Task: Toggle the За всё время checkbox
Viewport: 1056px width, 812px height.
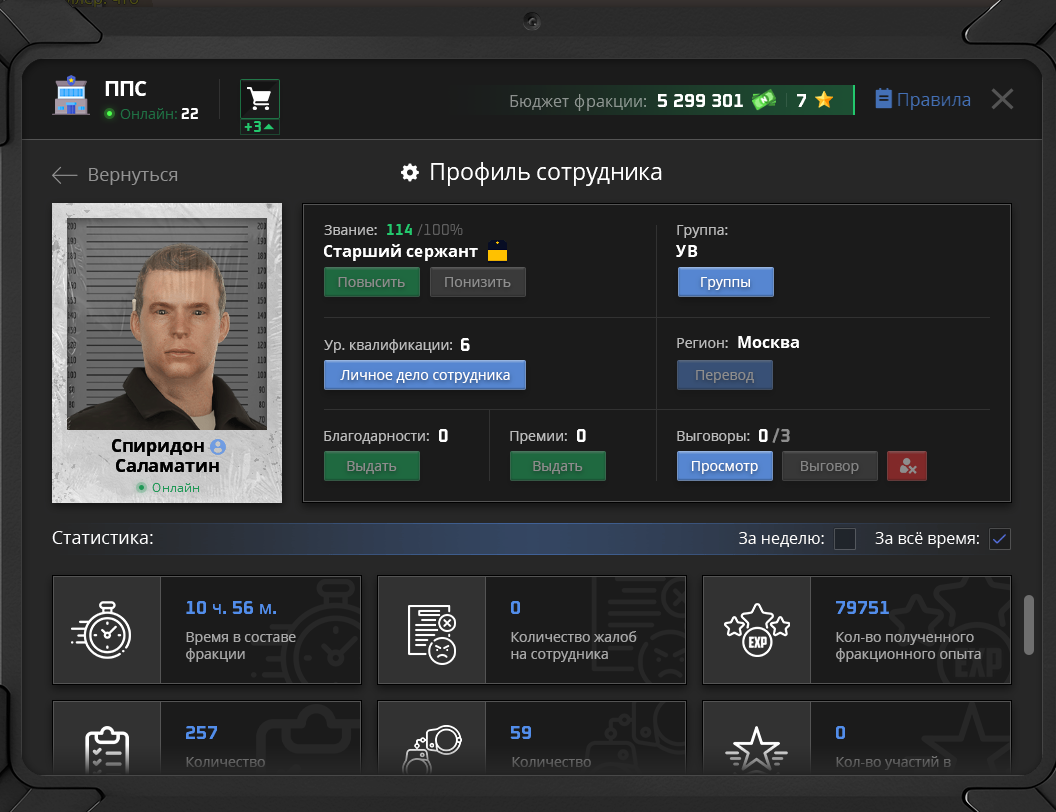Action: tap(999, 539)
